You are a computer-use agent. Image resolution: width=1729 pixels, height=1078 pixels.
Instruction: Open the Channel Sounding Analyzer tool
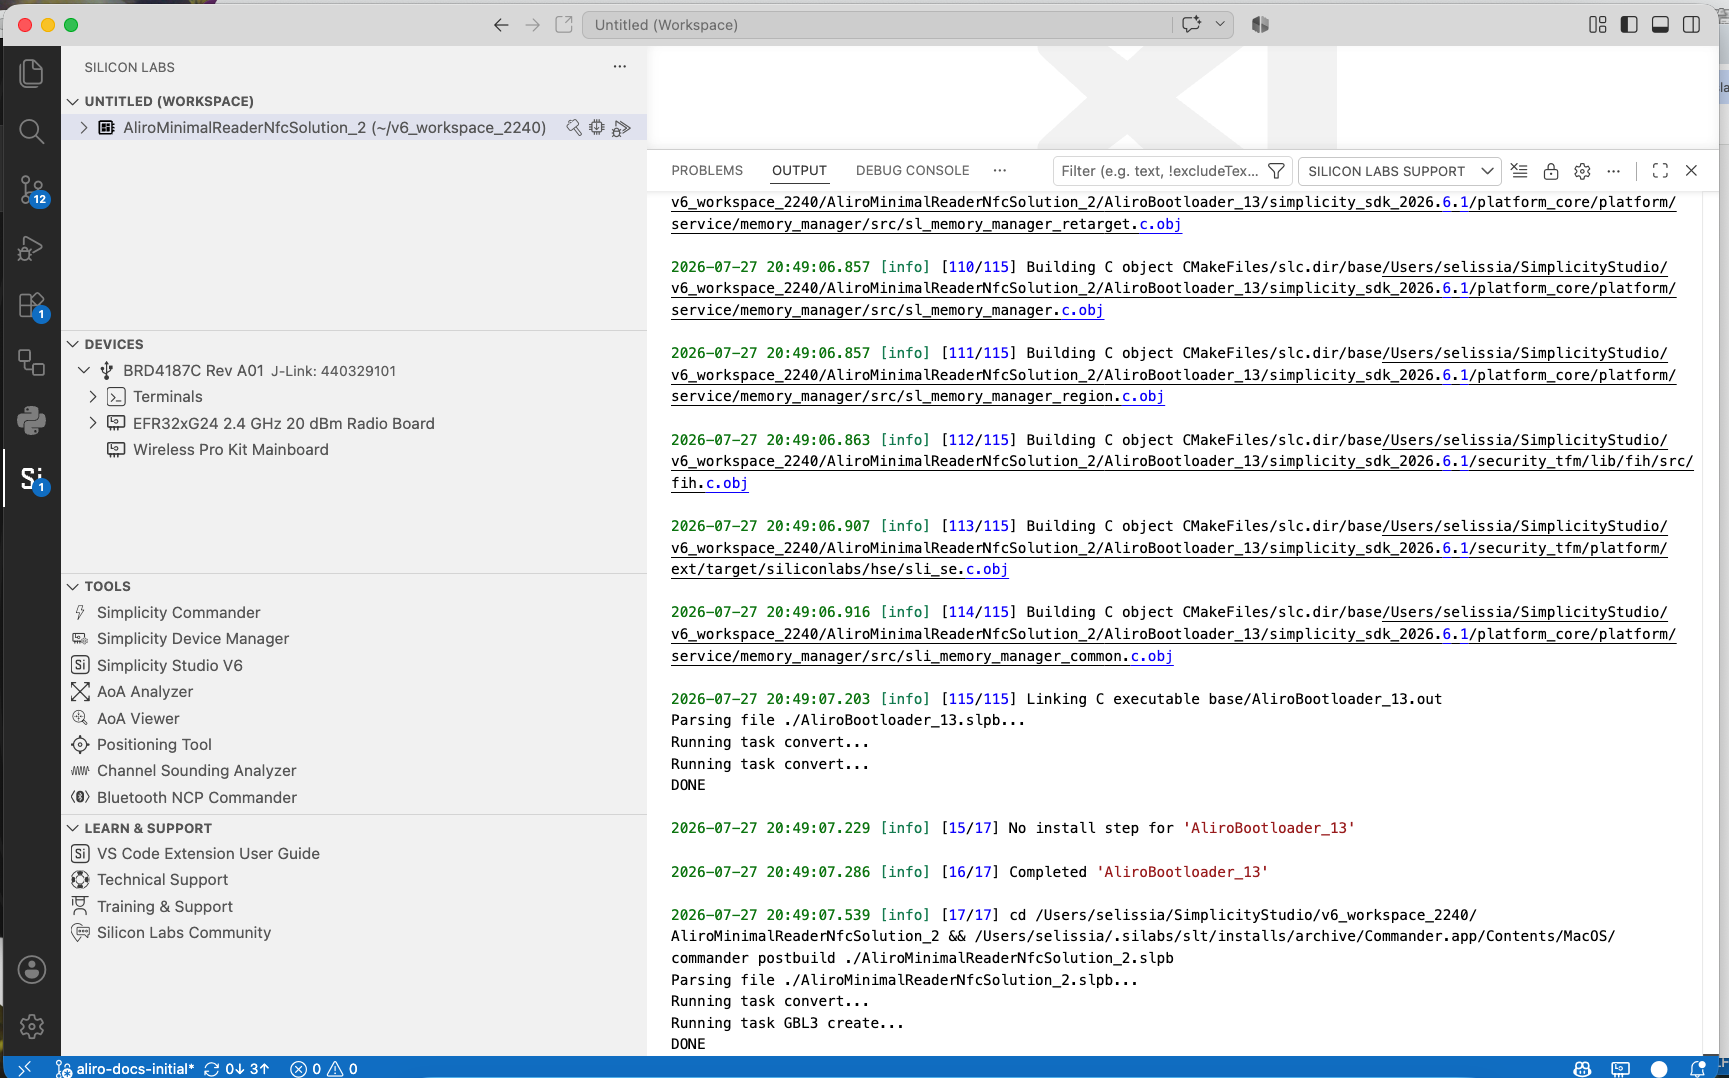point(196,771)
